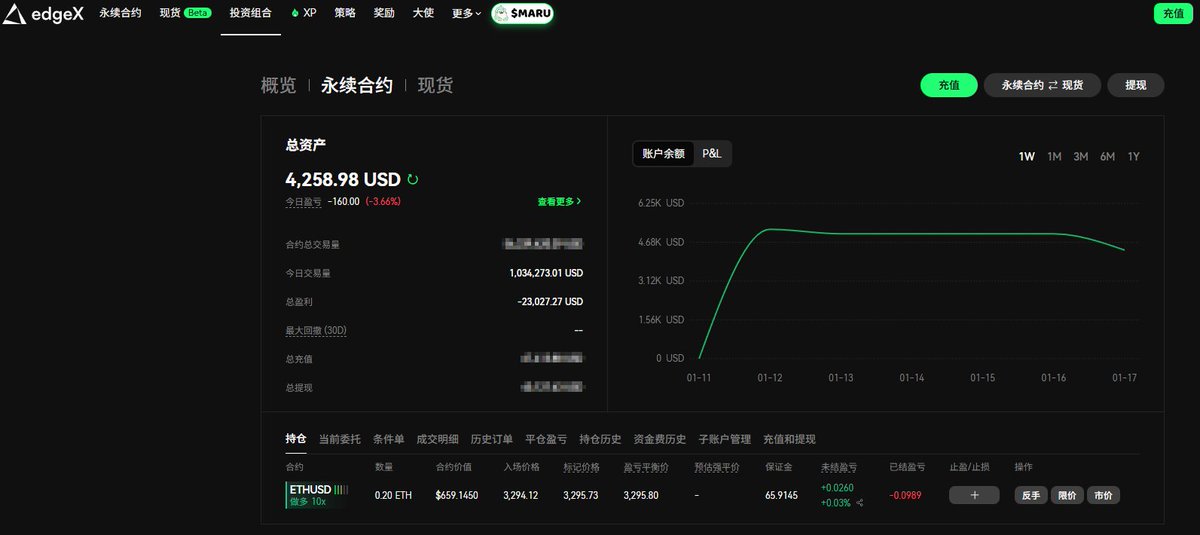Click the top-right 充值 button
The image size is (1200, 535).
(1174, 13)
